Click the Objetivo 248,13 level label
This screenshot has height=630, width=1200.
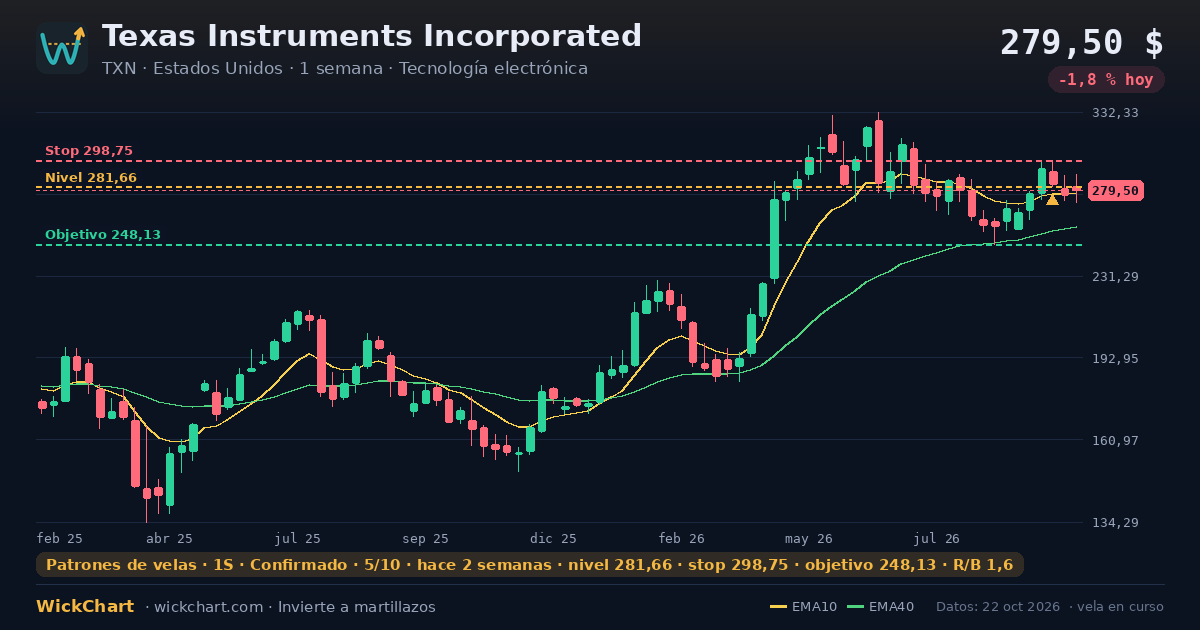pos(103,235)
